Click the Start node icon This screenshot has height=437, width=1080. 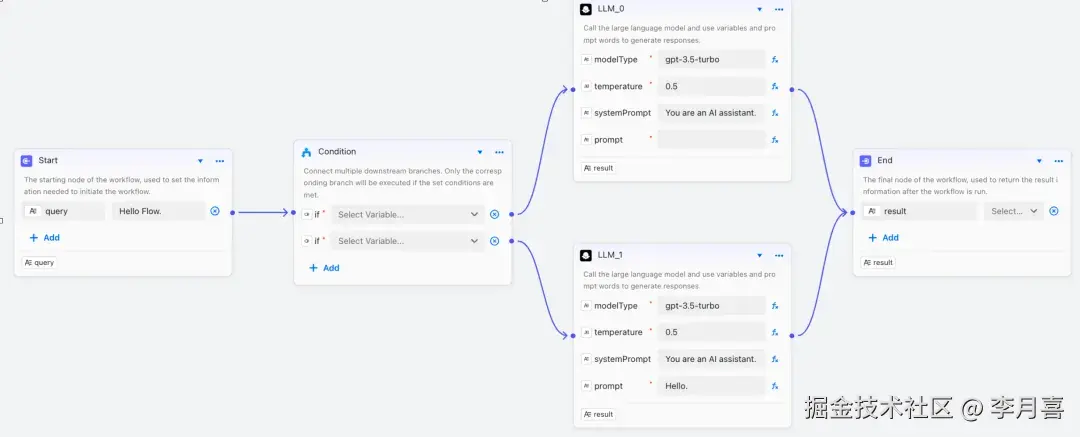click(27, 160)
